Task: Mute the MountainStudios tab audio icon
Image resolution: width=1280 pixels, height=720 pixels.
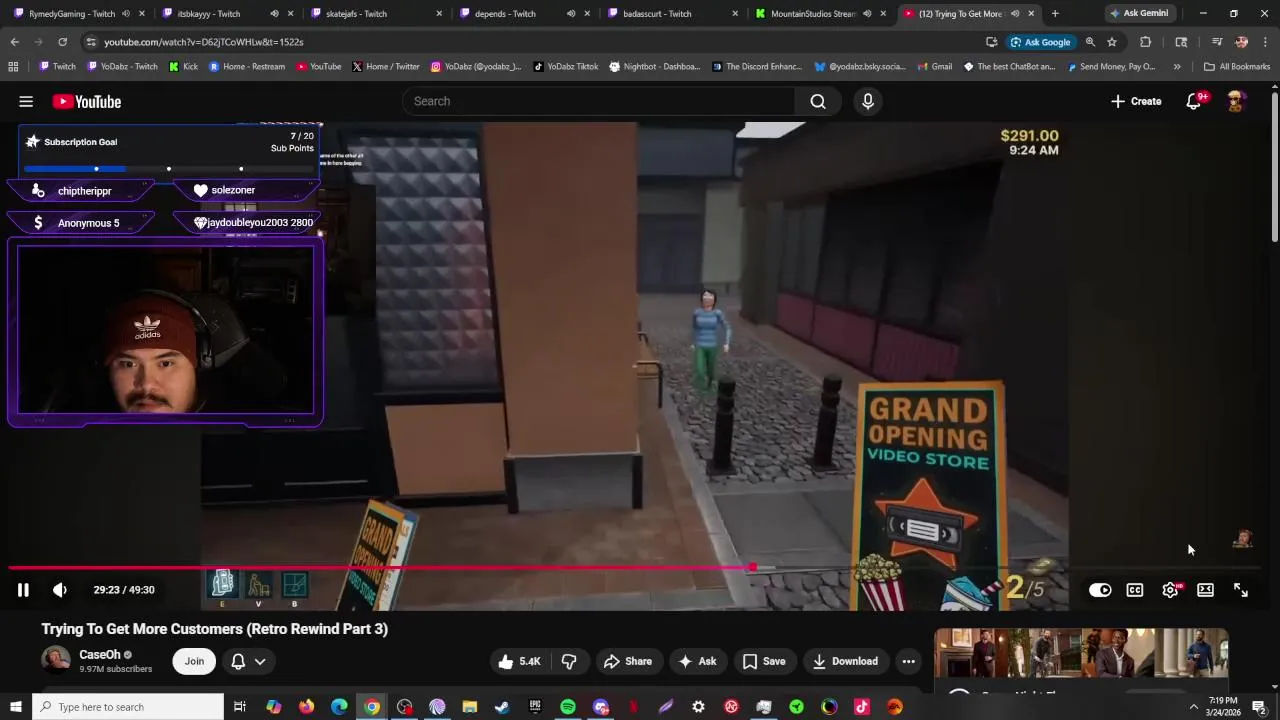Action: coord(867,14)
